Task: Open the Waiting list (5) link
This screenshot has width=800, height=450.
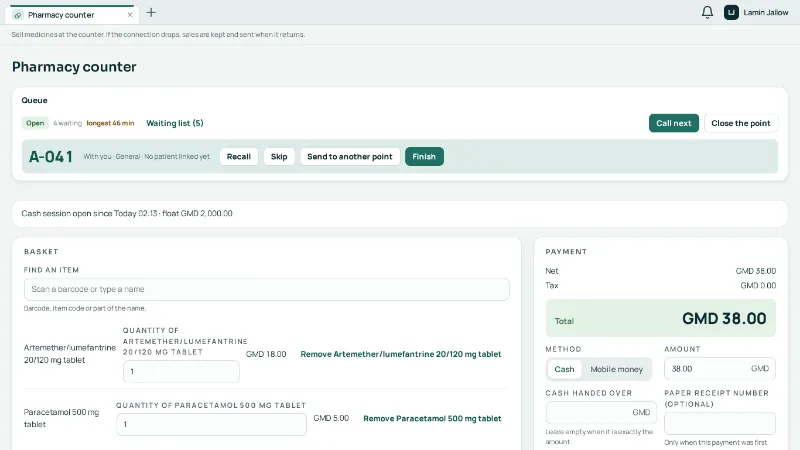Action: [174, 123]
